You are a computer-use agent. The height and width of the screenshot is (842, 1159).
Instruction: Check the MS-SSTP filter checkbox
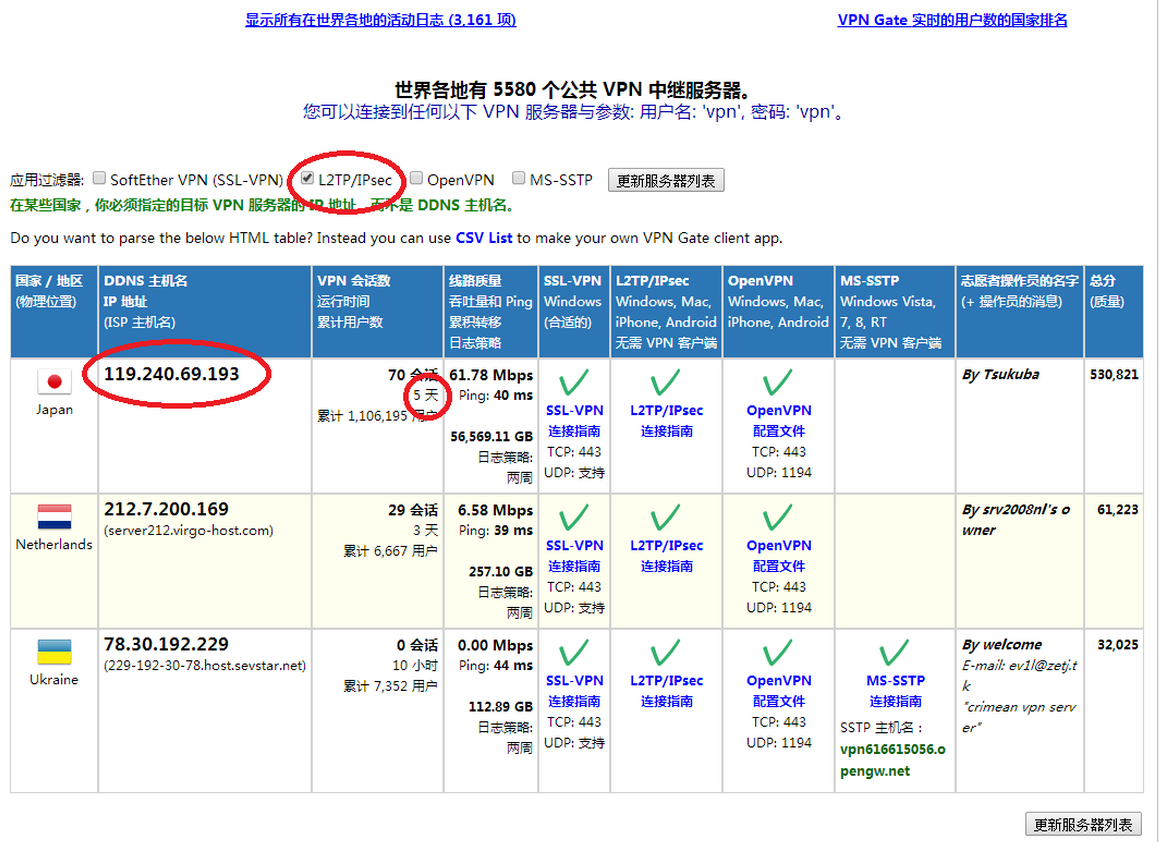[x=518, y=178]
